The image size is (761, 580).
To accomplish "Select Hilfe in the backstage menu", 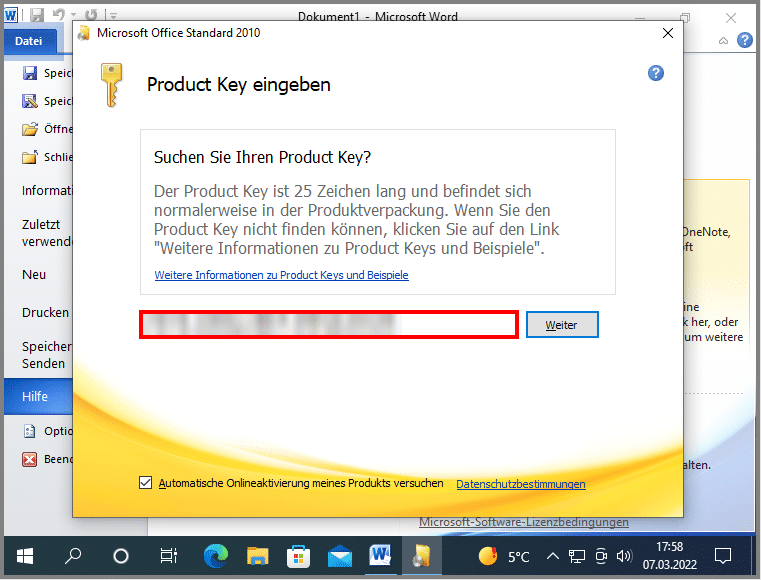I will pos(36,397).
